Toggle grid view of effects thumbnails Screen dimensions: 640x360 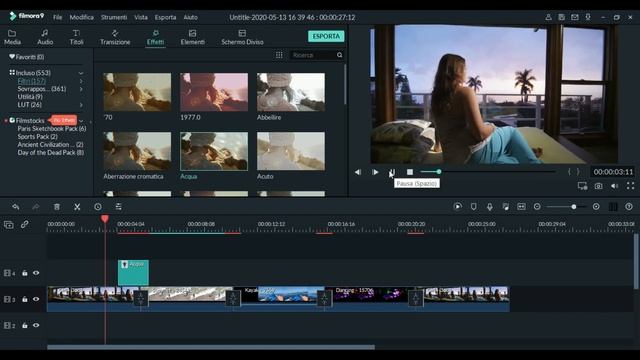[x=279, y=55]
